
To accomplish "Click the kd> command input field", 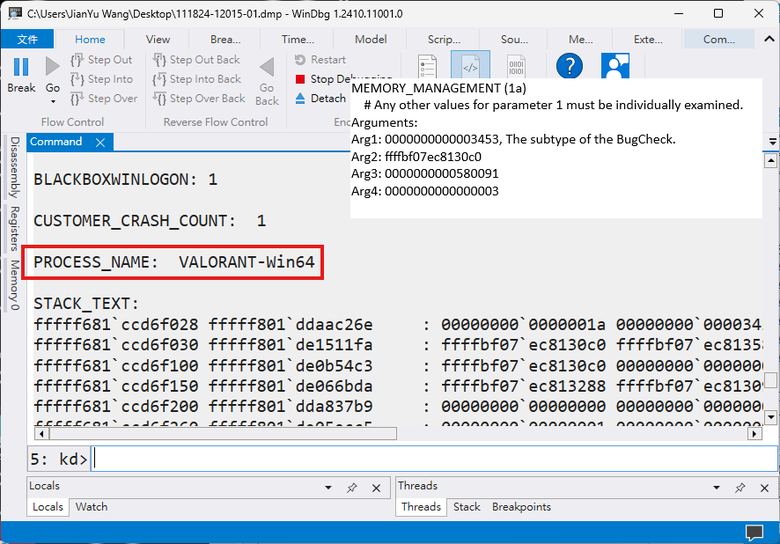I will click(x=434, y=458).
